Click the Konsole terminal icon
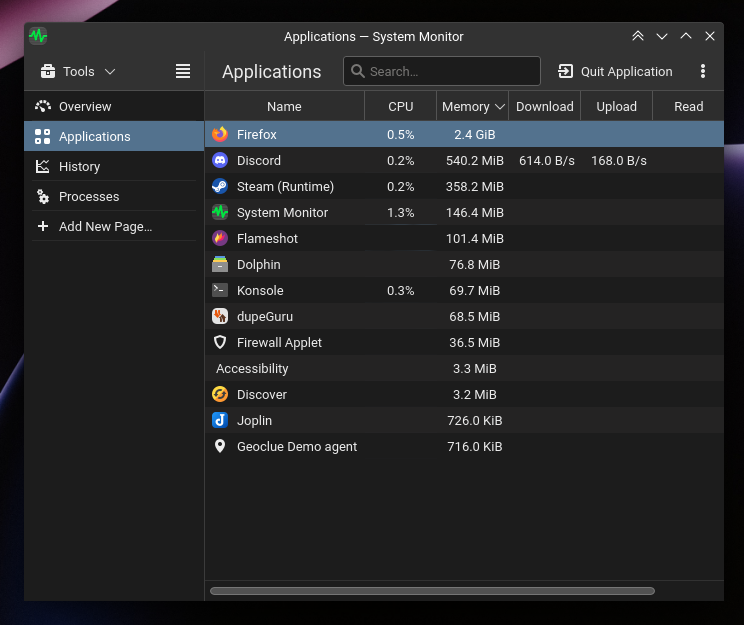Image resolution: width=744 pixels, height=625 pixels. [220, 290]
